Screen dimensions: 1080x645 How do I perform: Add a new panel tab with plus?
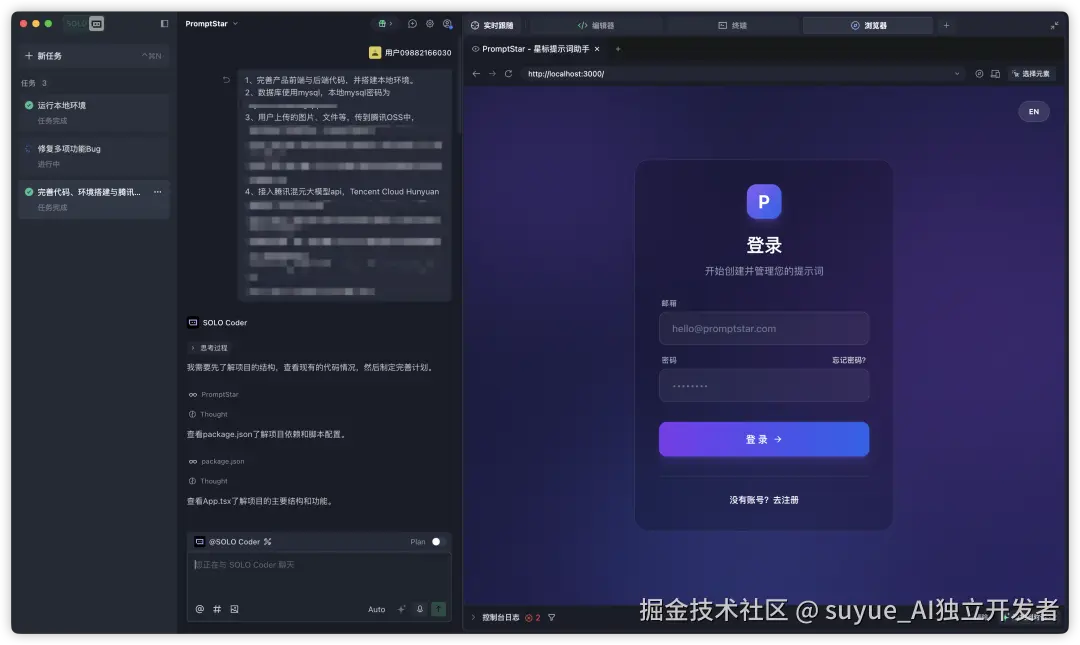tap(946, 25)
